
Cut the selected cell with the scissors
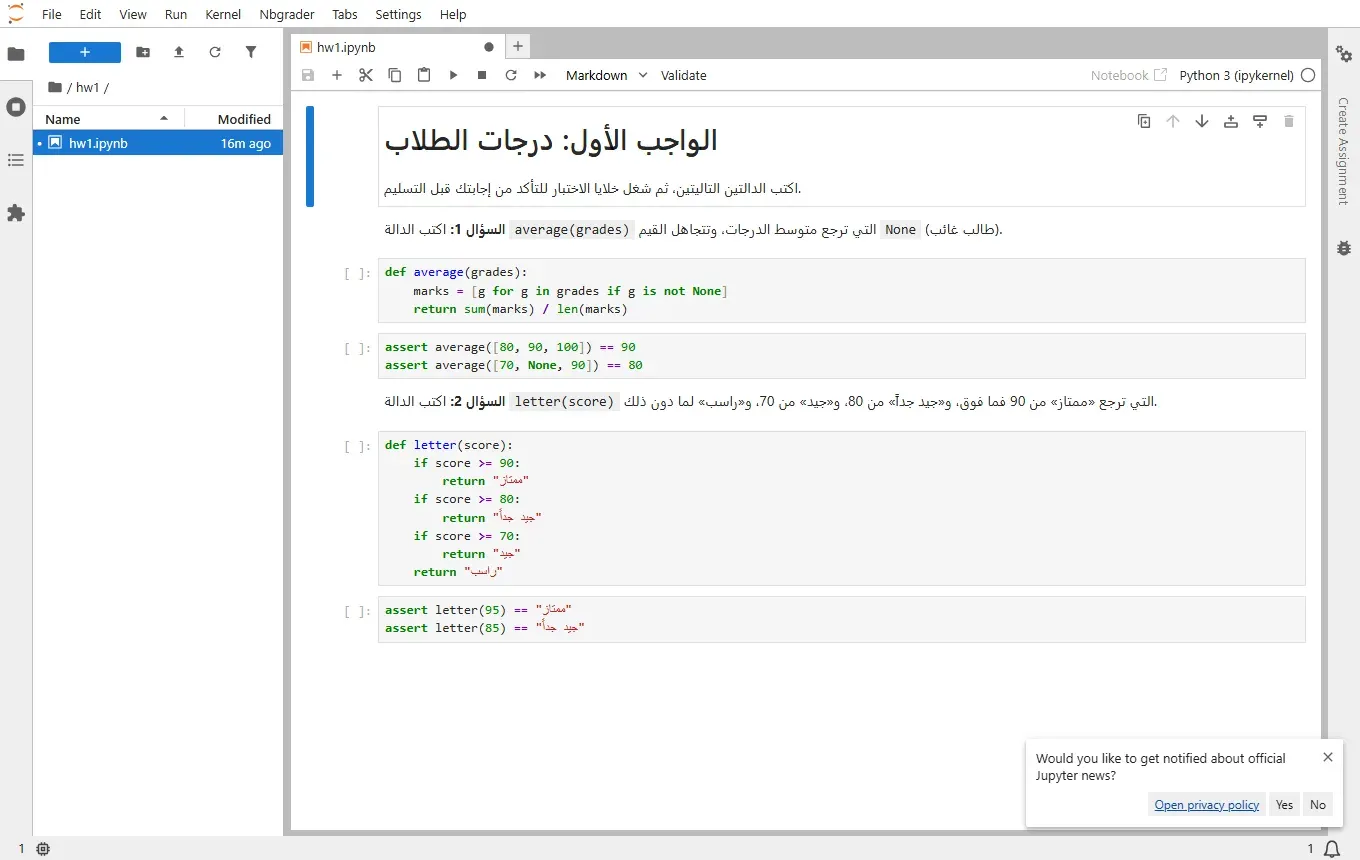pos(366,75)
